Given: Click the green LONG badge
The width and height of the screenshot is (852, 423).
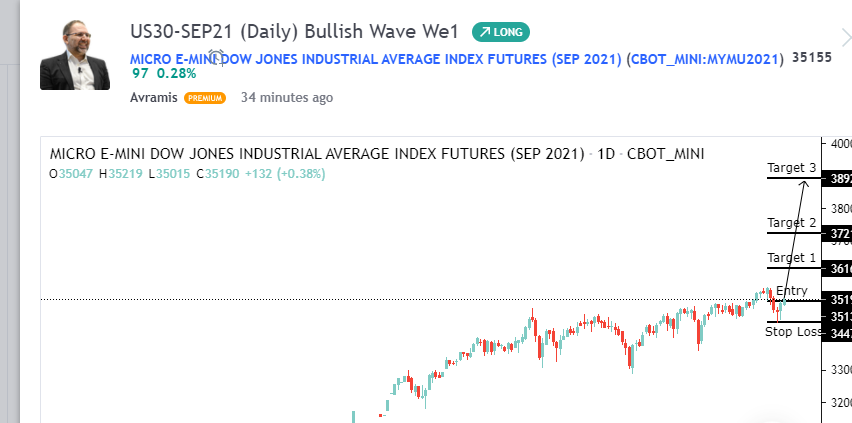Looking at the screenshot, I should (501, 33).
